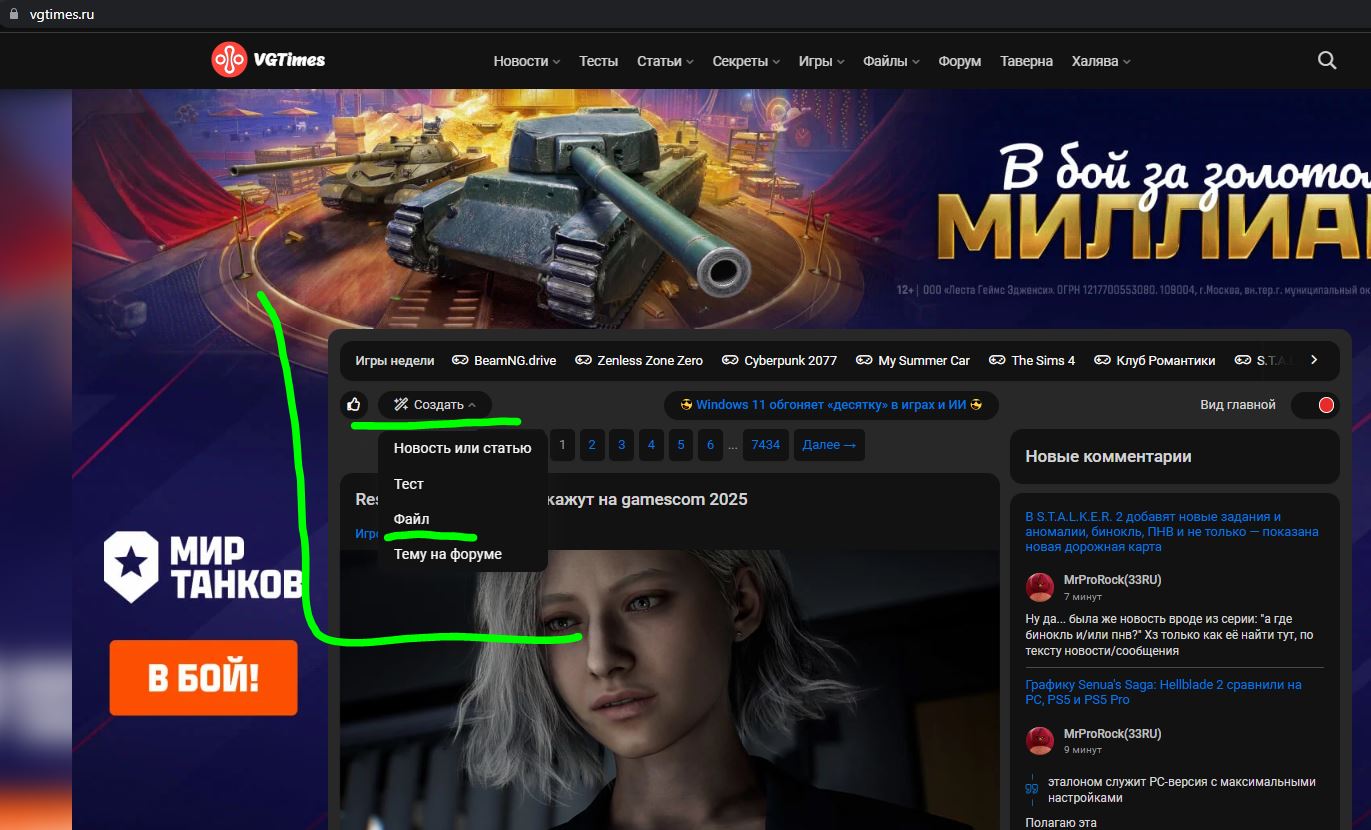Click the Мир Танков ad logo
The width and height of the screenshot is (1371, 830).
(x=202, y=567)
